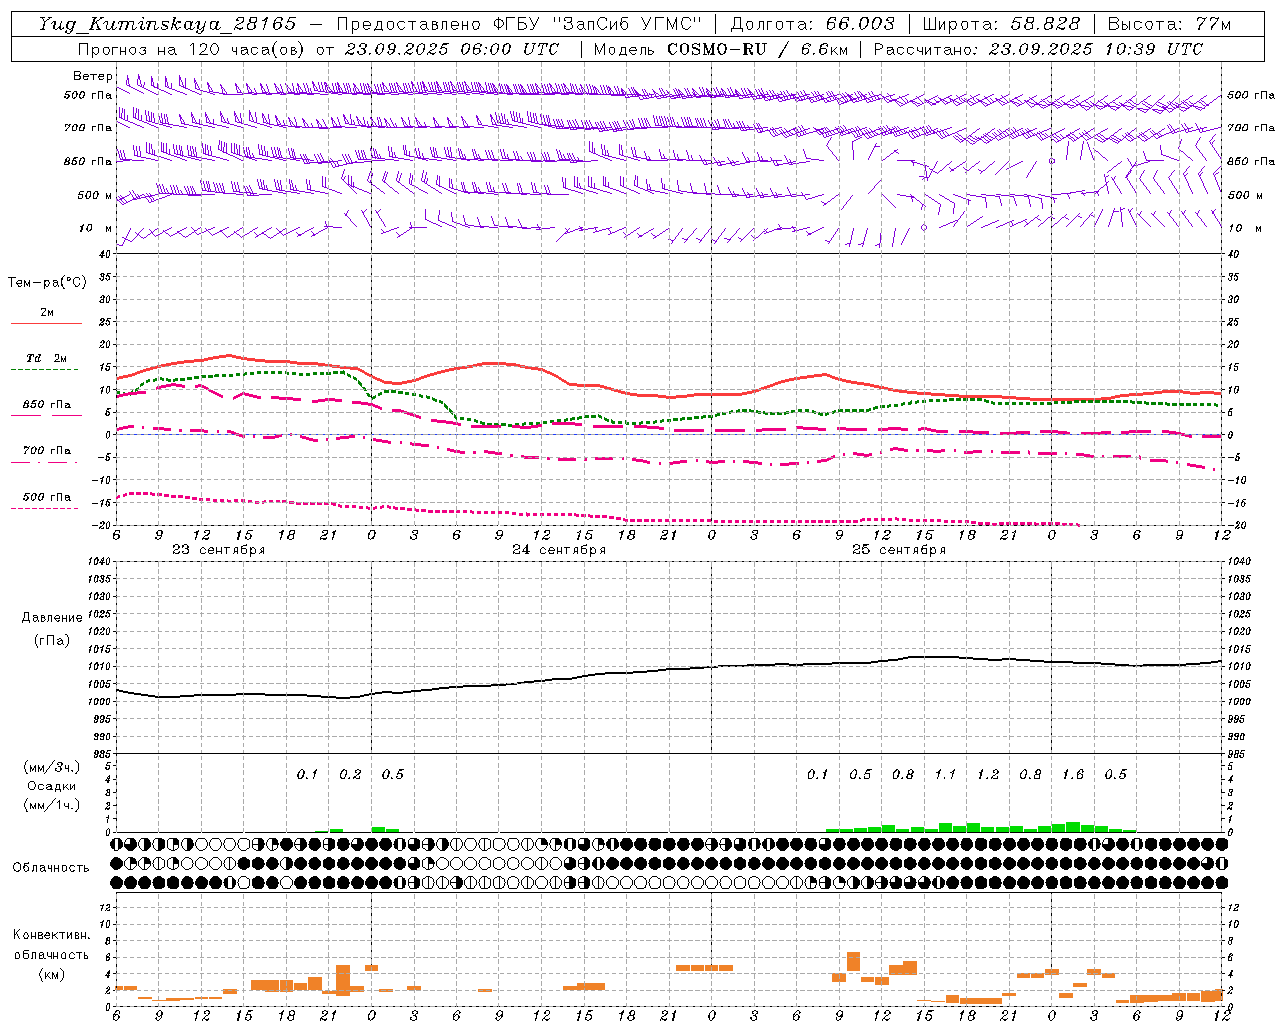
Task: Click the Ветер panel label
Action: pos(93,76)
